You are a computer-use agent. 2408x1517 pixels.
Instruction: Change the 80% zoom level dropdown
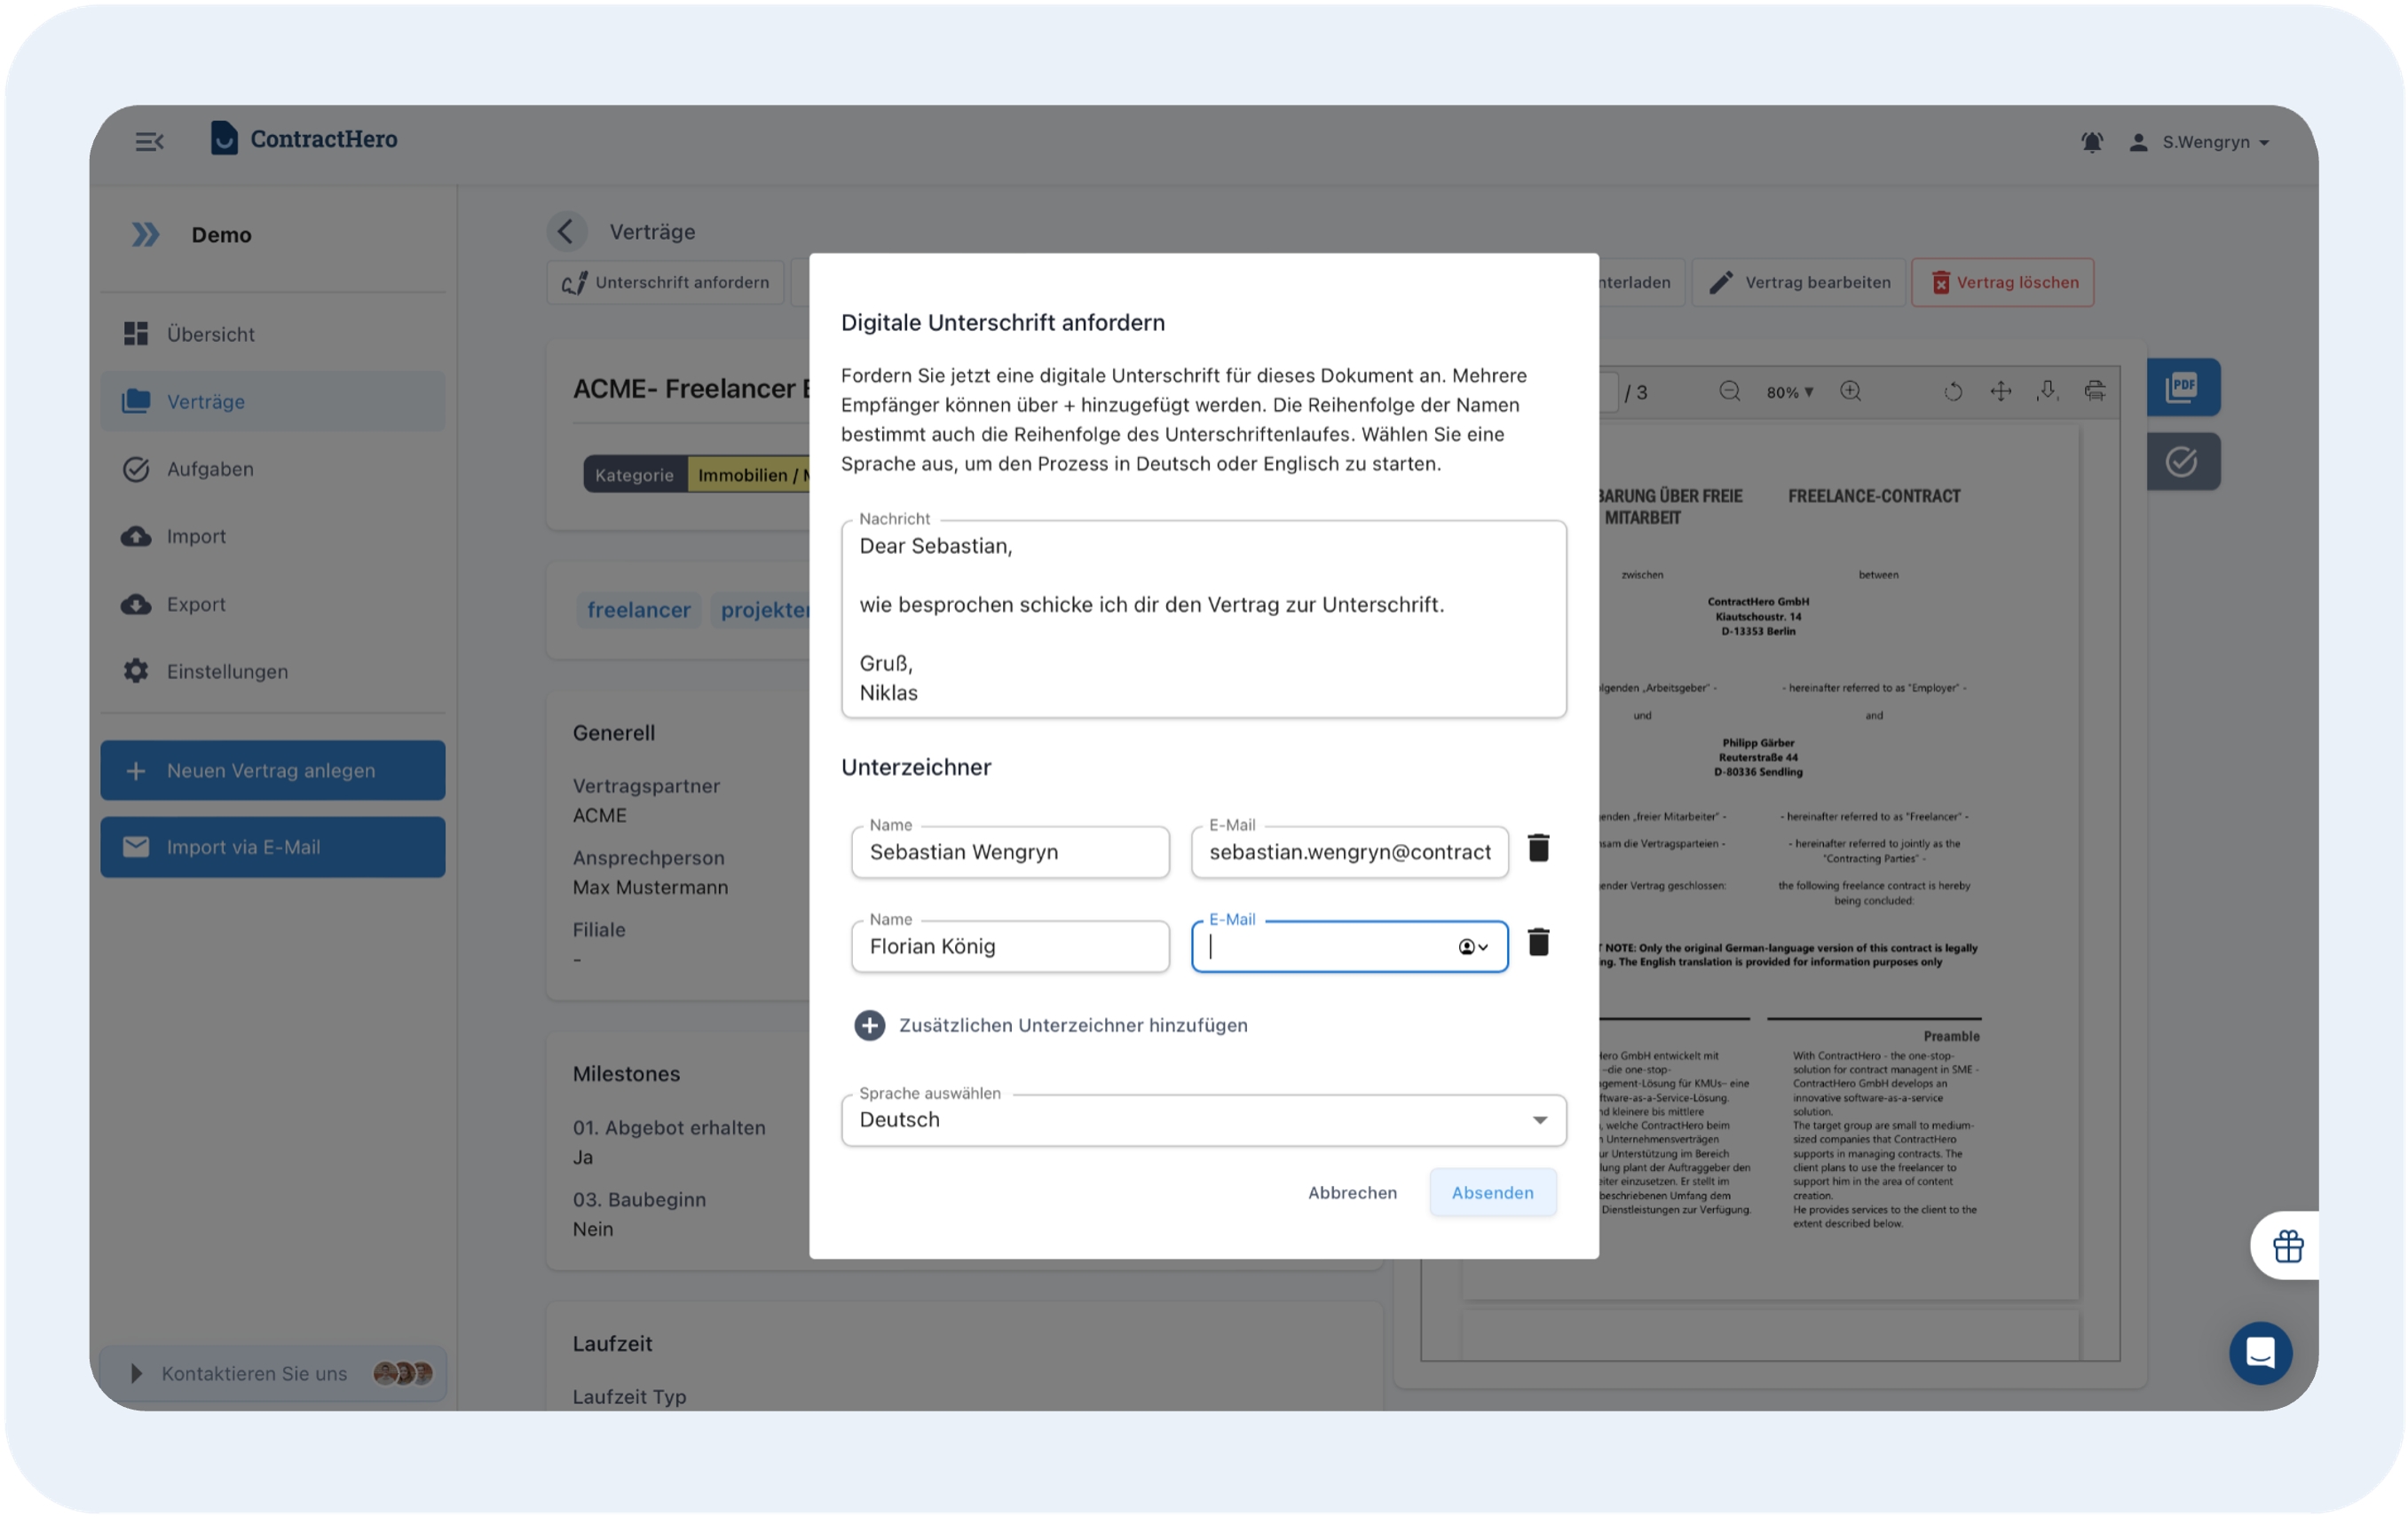1789,392
